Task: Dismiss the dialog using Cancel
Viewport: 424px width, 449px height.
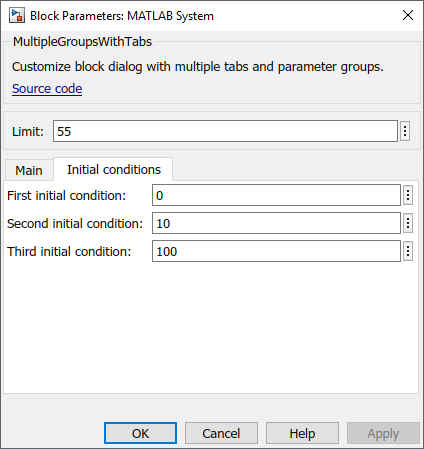Action: tap(221, 433)
